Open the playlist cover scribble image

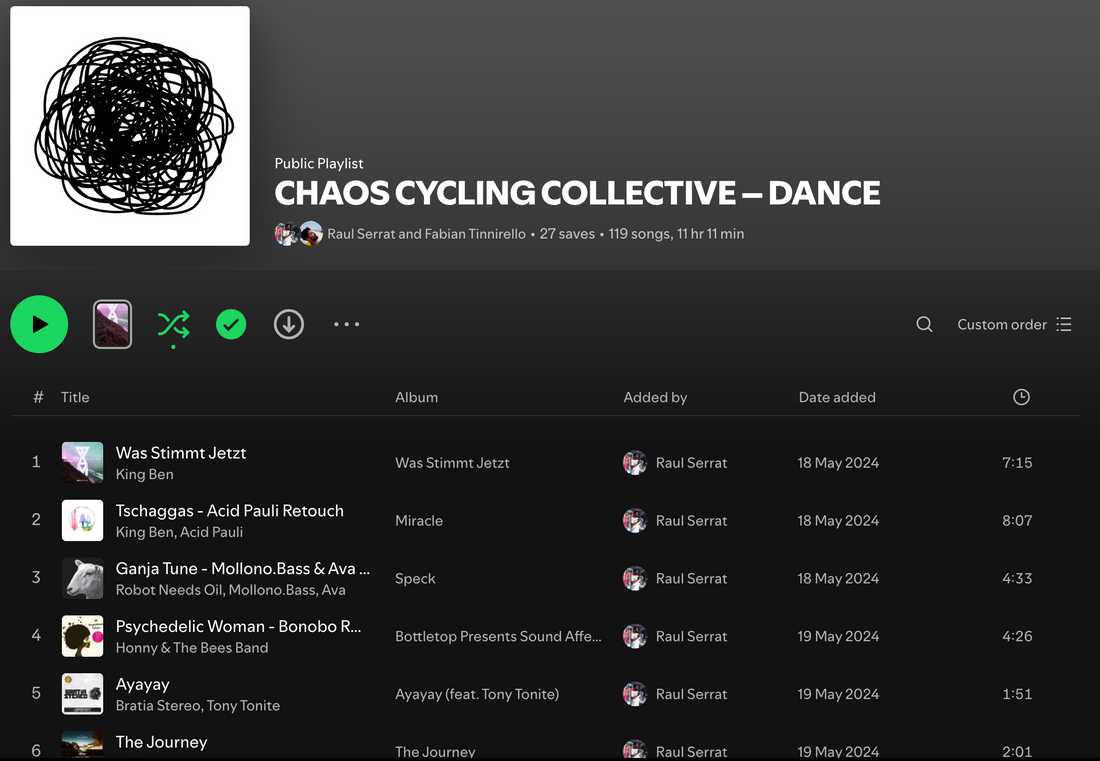130,126
